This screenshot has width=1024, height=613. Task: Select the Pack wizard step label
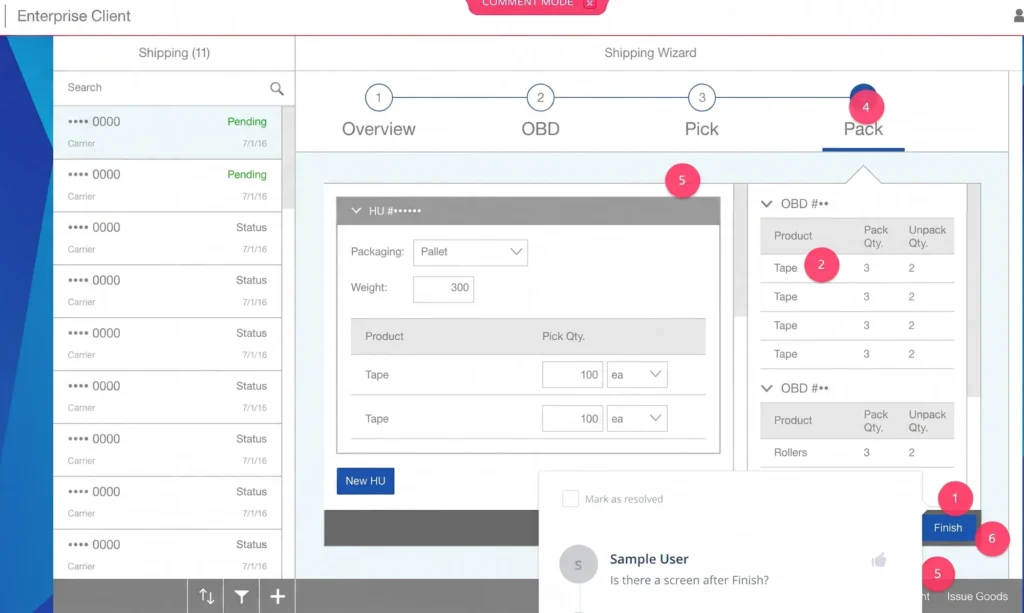click(863, 129)
